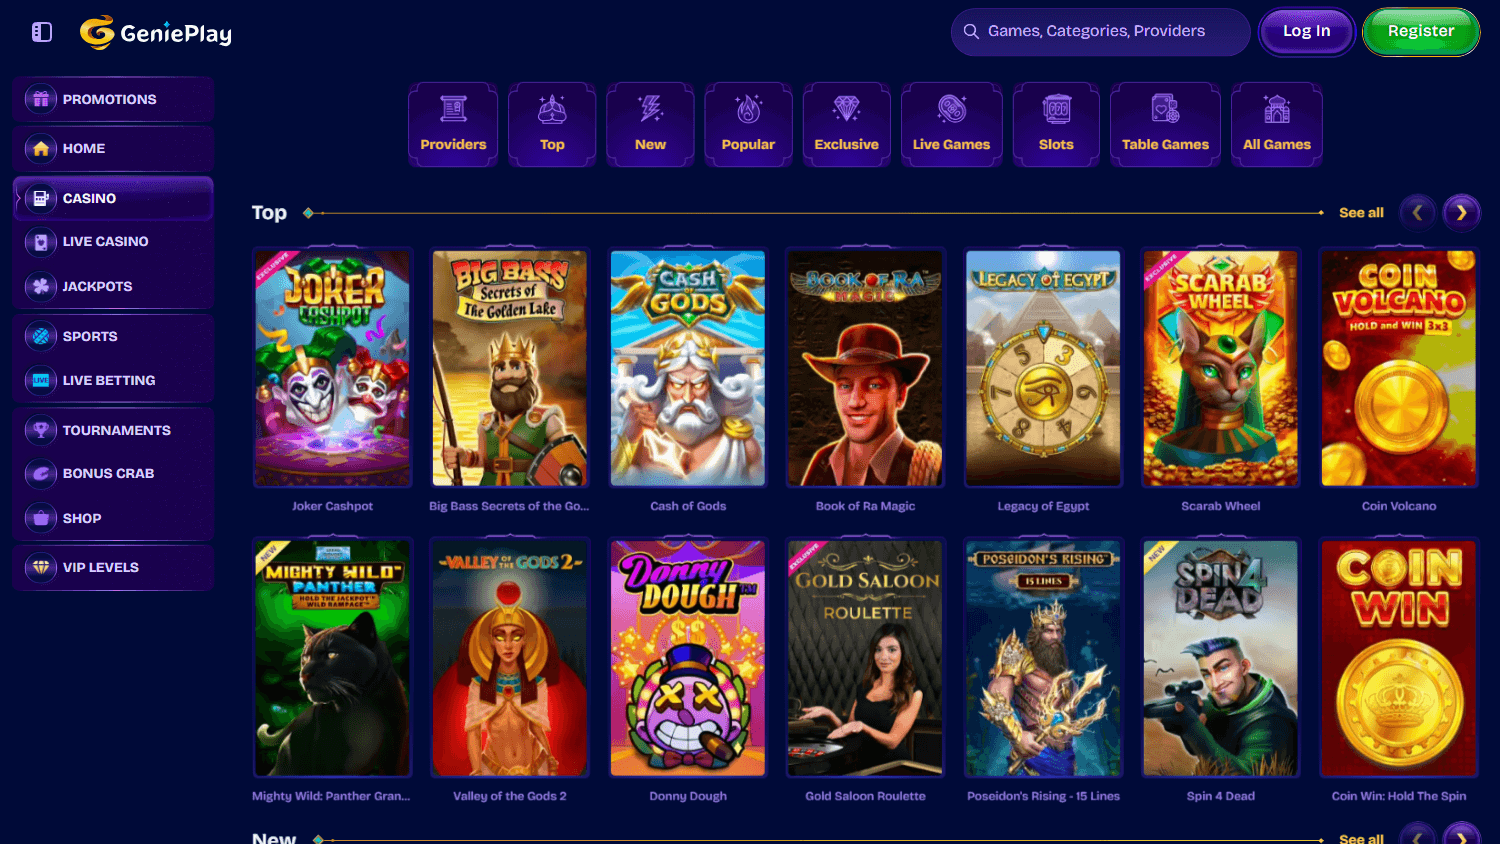Image resolution: width=1500 pixels, height=844 pixels.
Task: Open Tournaments via the trophy icon
Action: [41, 430]
